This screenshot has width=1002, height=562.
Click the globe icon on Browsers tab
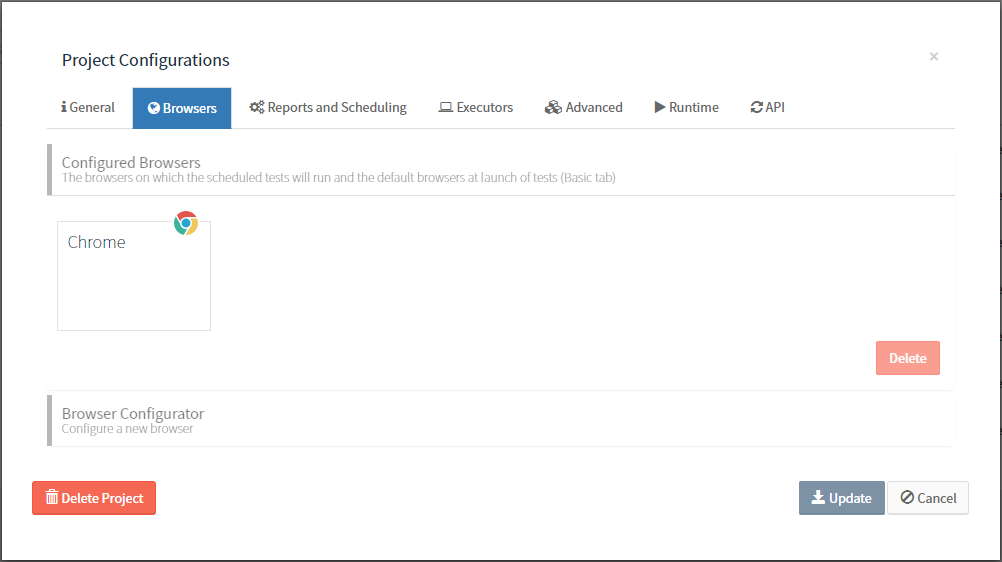[x=153, y=108]
